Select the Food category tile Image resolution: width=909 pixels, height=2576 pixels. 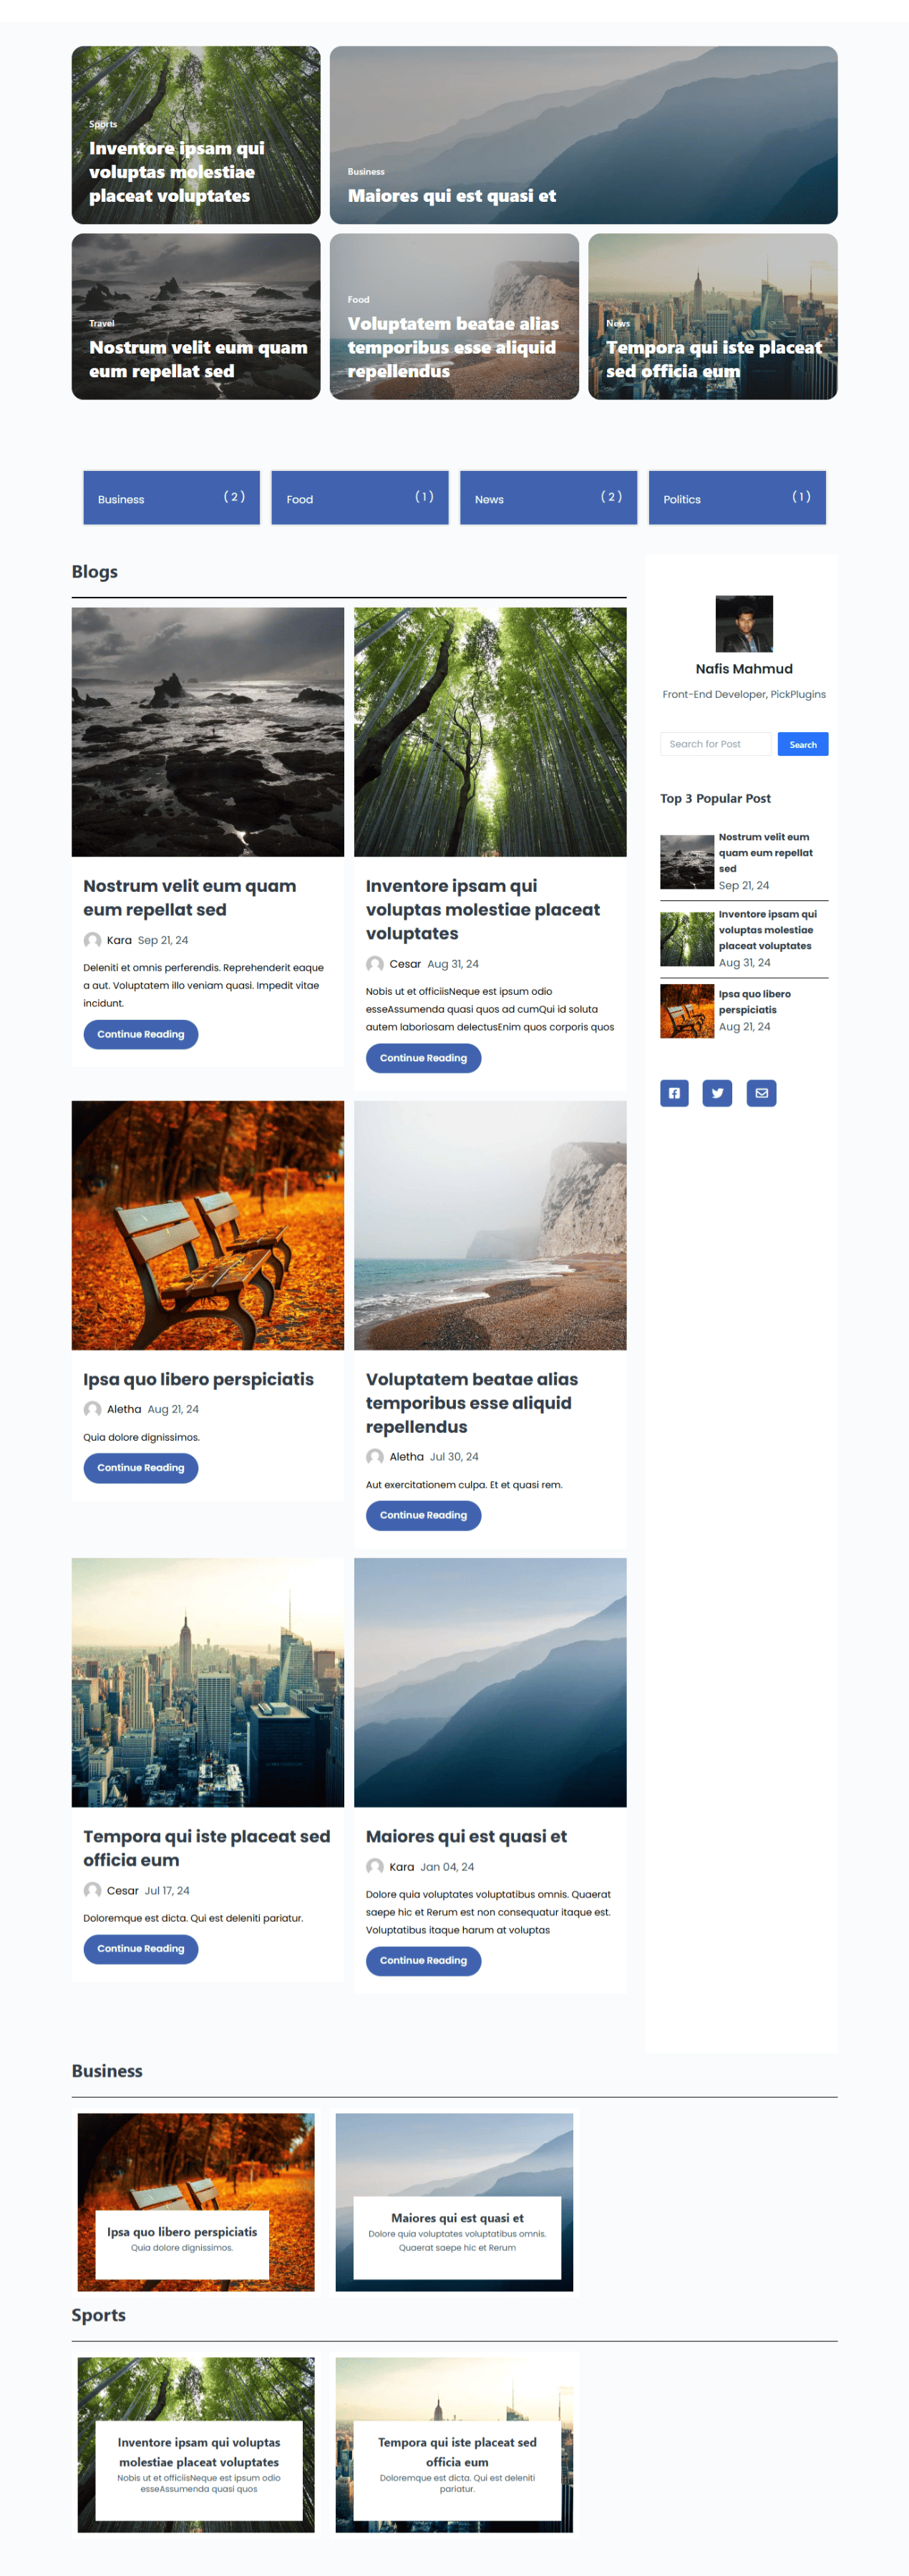(x=360, y=498)
